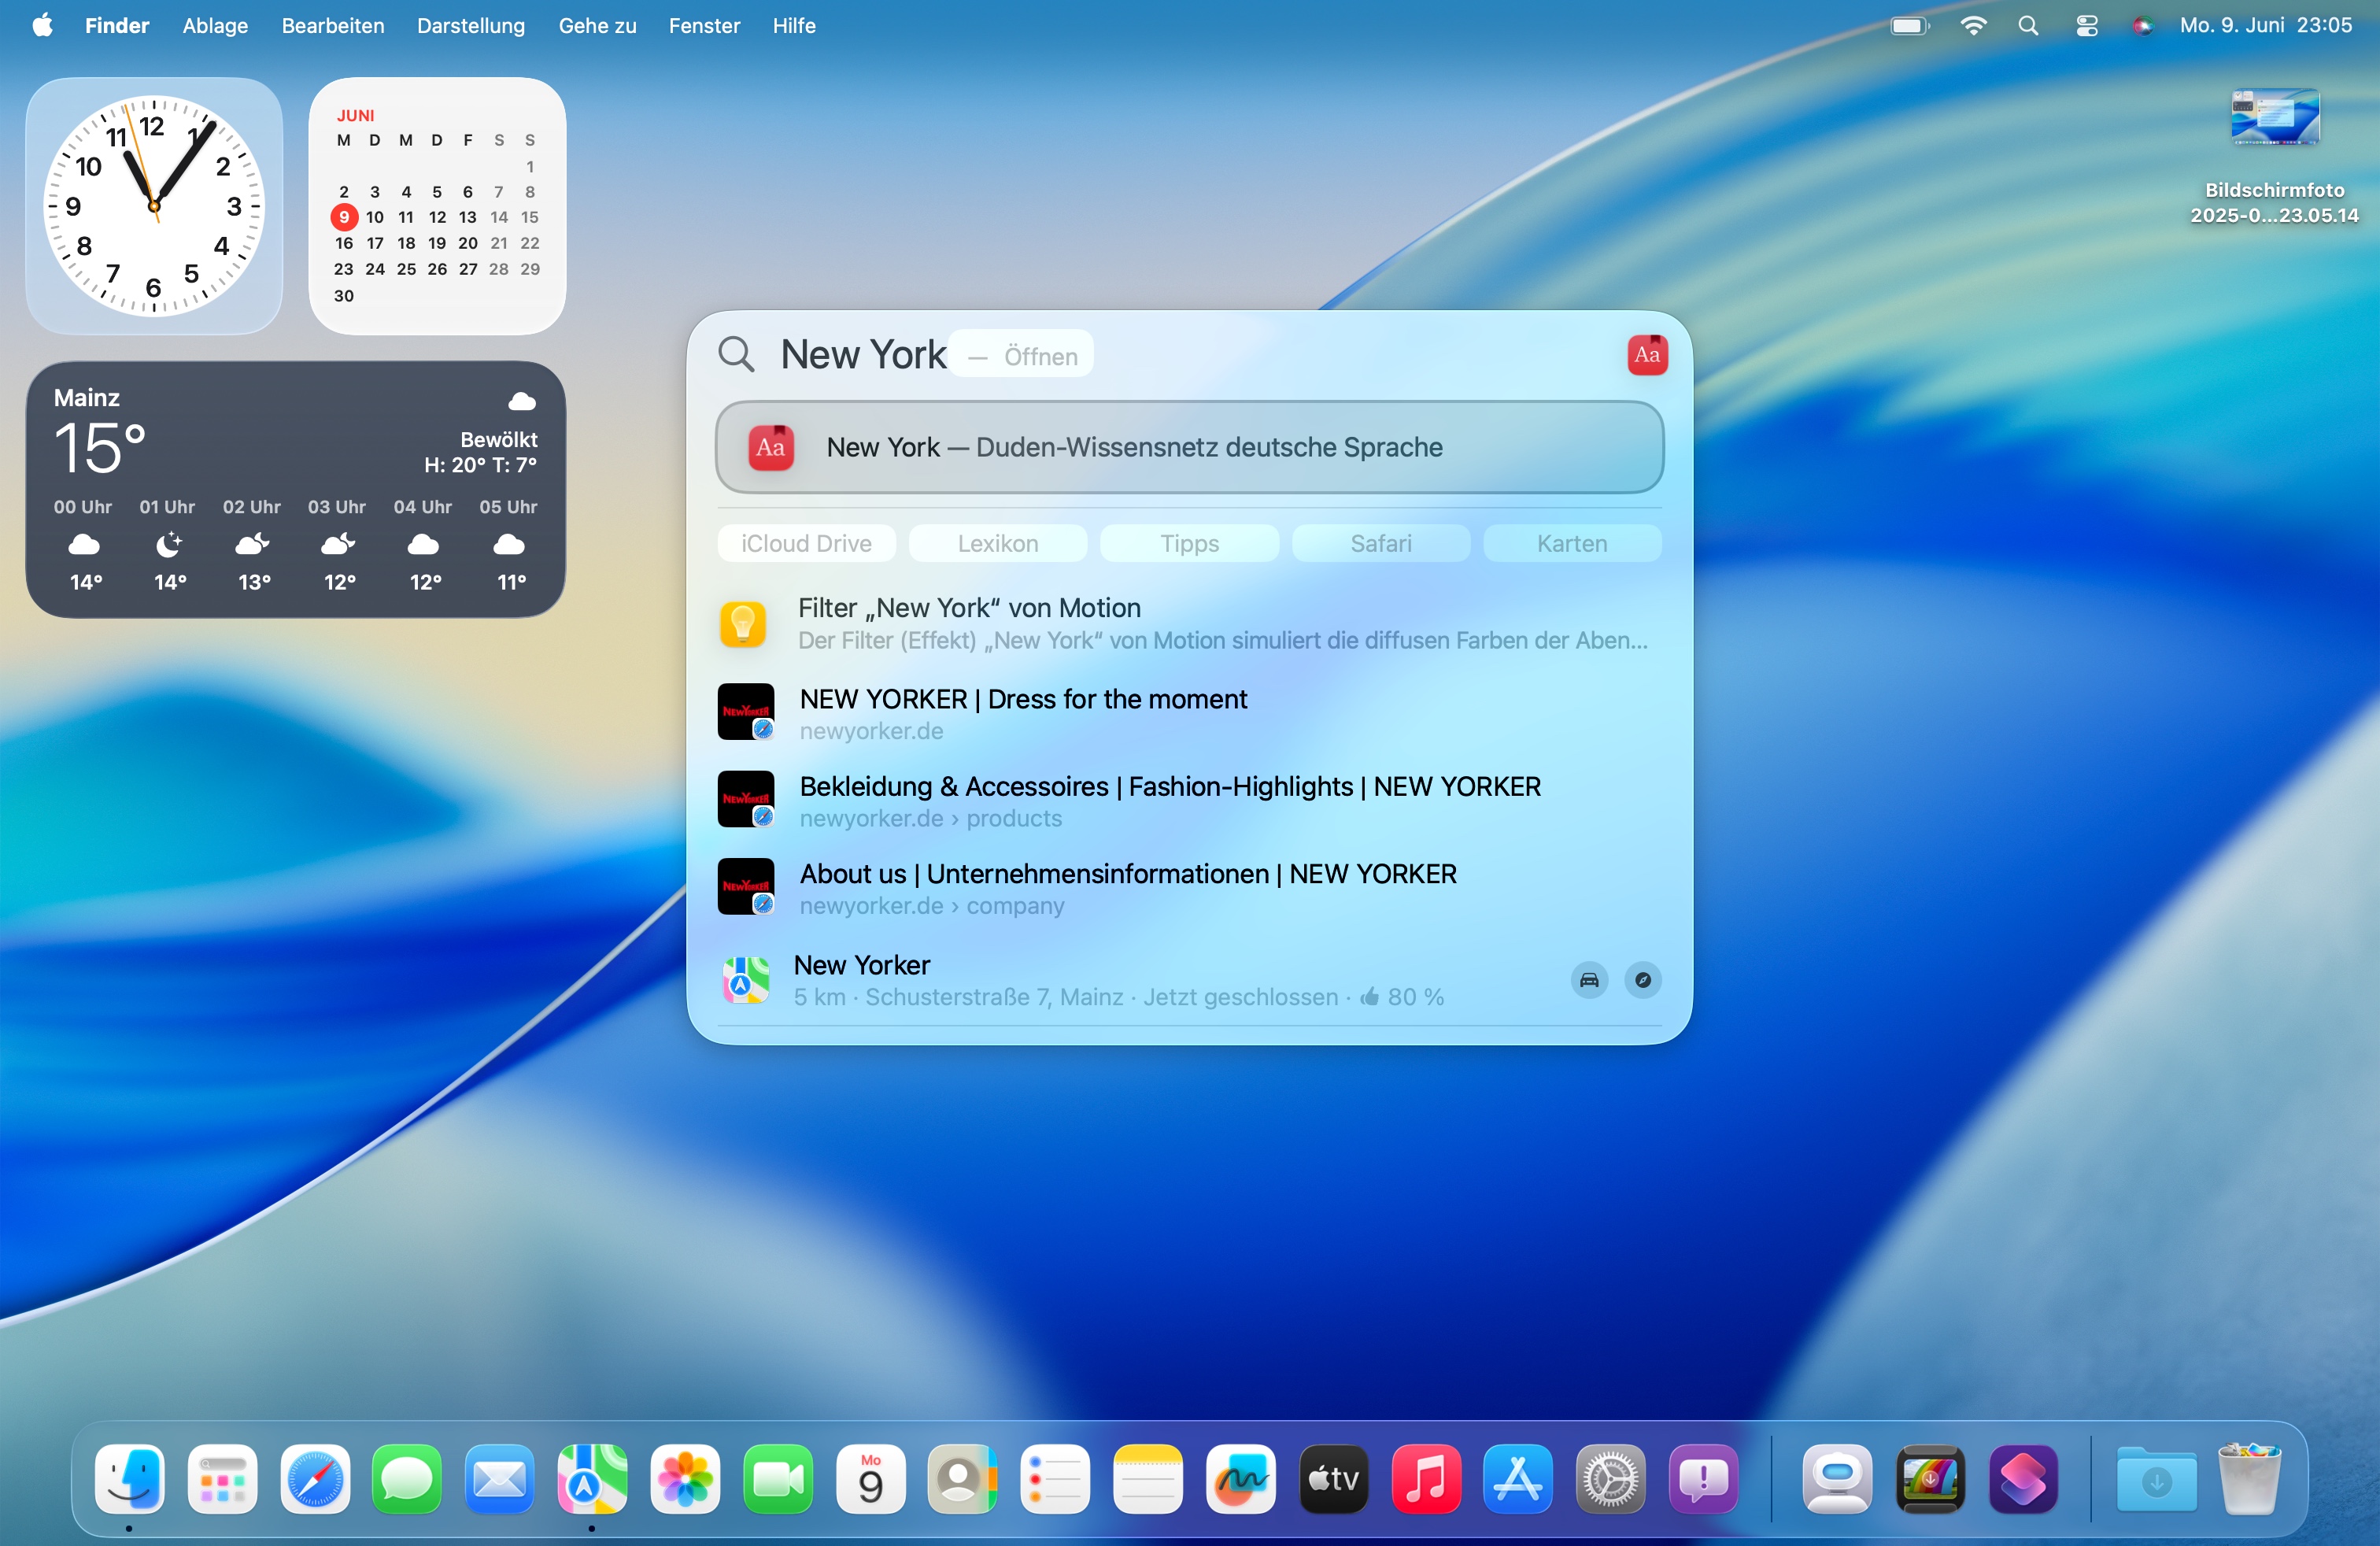This screenshot has height=1546, width=2380.
Task: Open Contacts app in the Dock
Action: click(963, 1478)
